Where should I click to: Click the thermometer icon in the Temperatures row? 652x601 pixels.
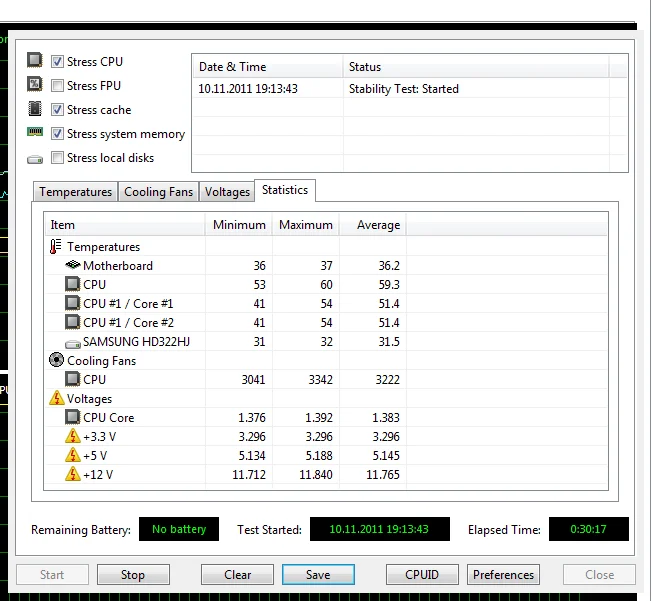55,246
